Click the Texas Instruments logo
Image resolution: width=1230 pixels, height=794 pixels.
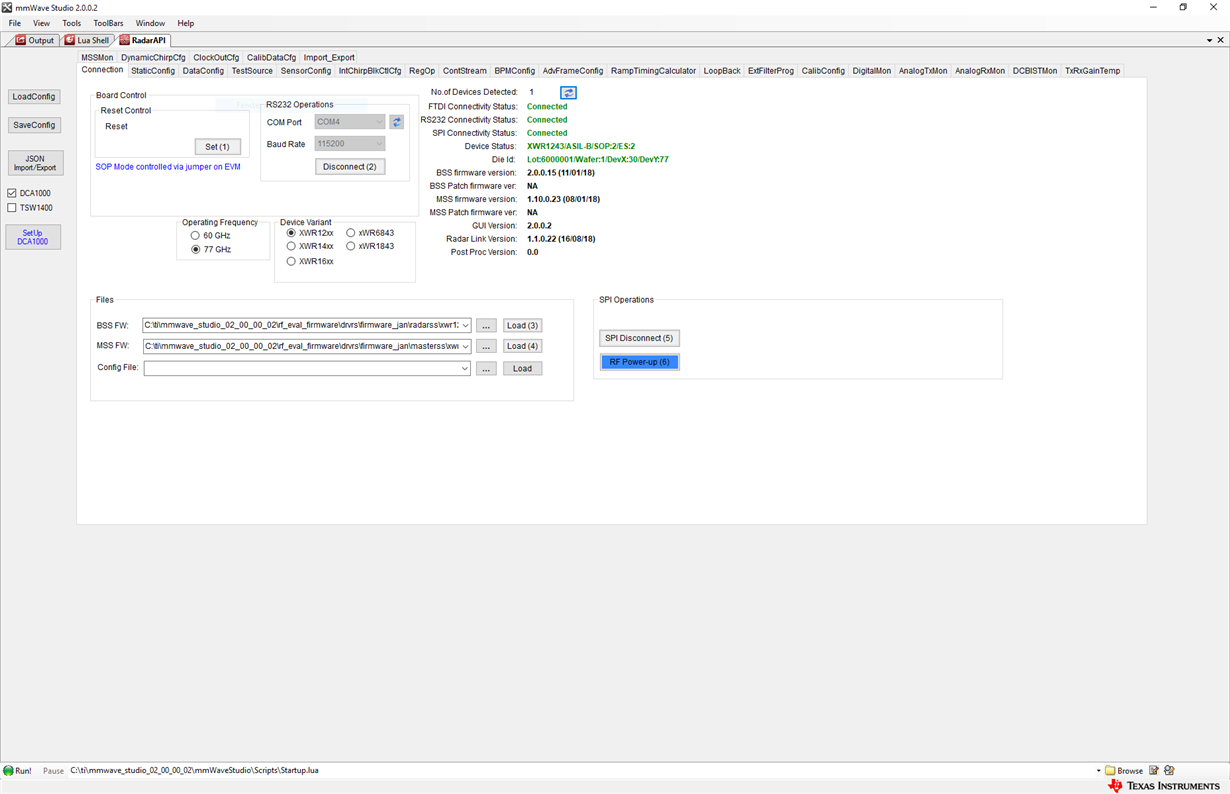(1163, 786)
